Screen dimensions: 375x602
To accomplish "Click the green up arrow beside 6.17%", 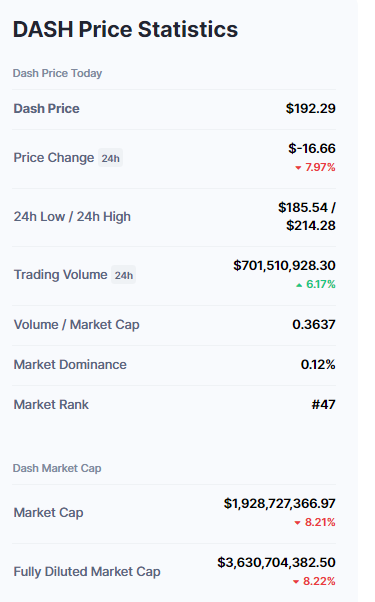I will pyautogui.click(x=299, y=285).
